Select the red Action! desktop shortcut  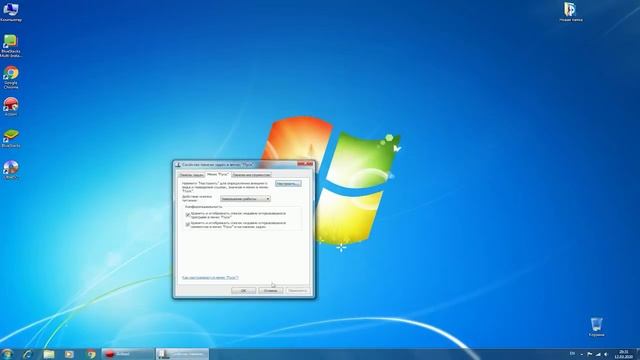coord(11,107)
